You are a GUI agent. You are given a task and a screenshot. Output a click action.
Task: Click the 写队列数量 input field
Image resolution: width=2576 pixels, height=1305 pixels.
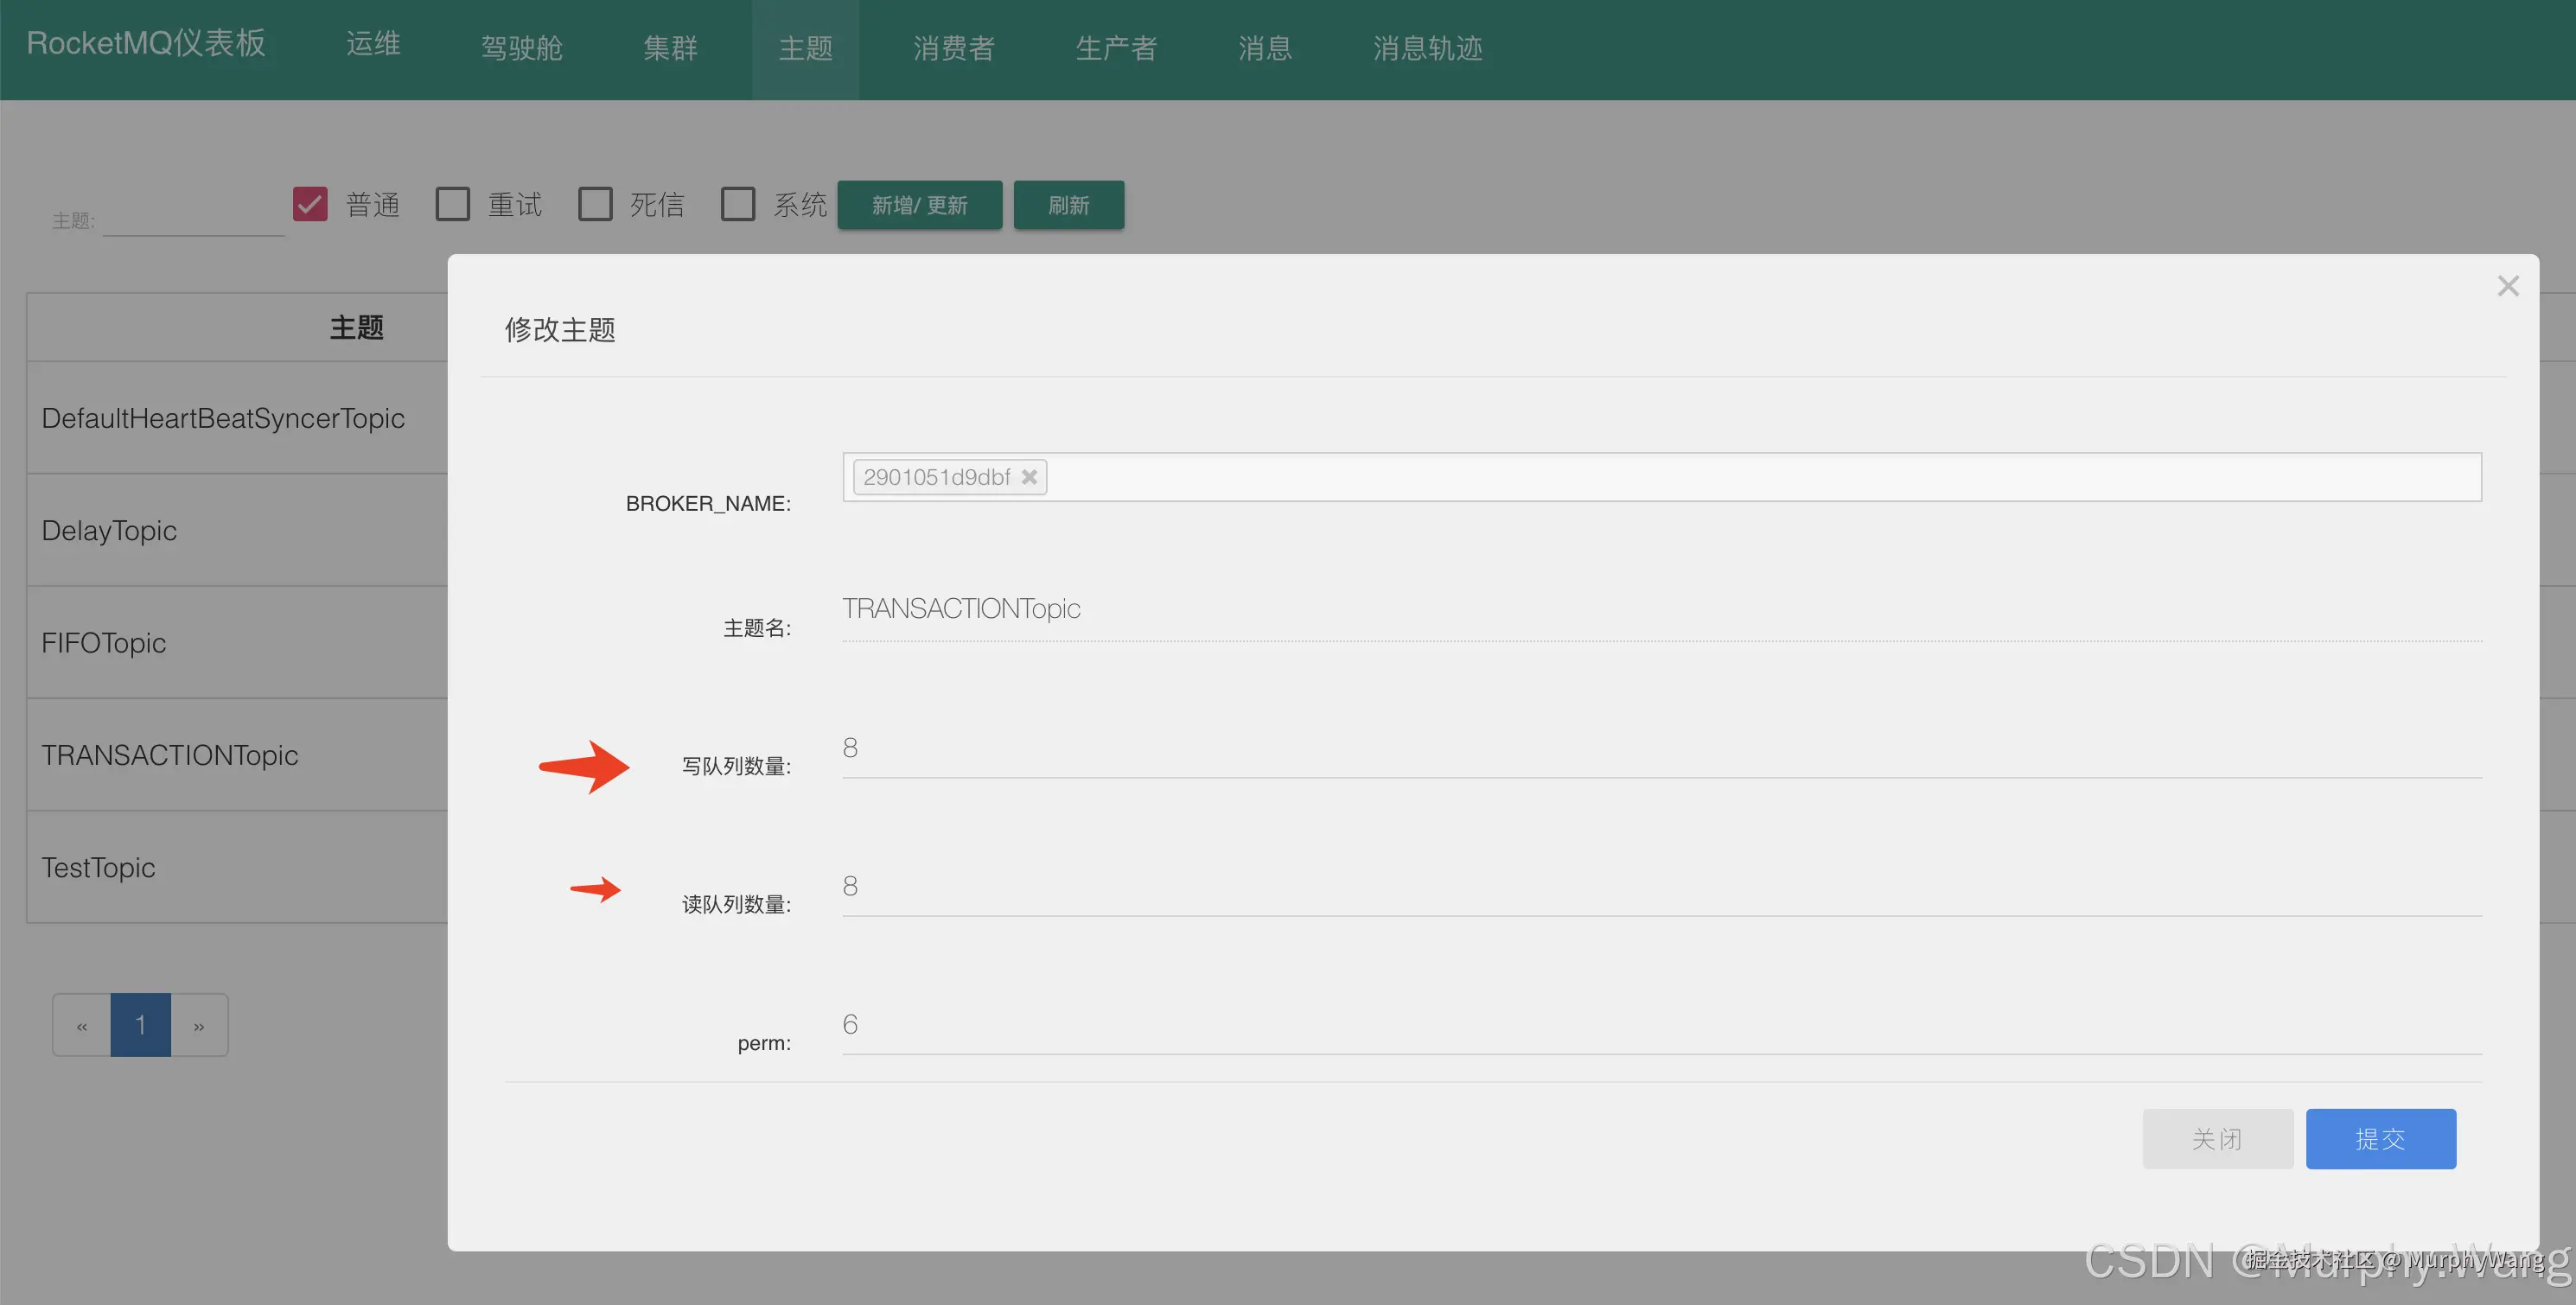[x=1660, y=749]
